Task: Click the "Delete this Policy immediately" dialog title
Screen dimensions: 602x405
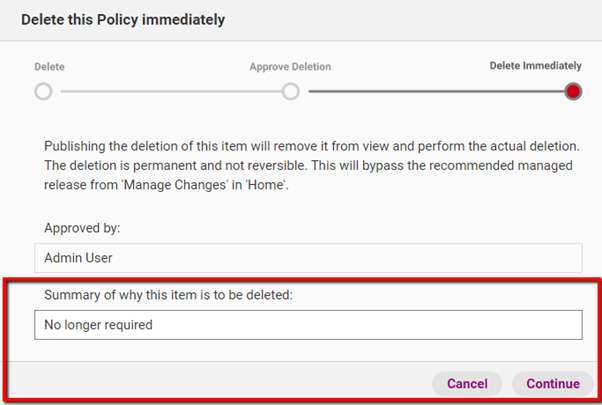Action: (123, 19)
